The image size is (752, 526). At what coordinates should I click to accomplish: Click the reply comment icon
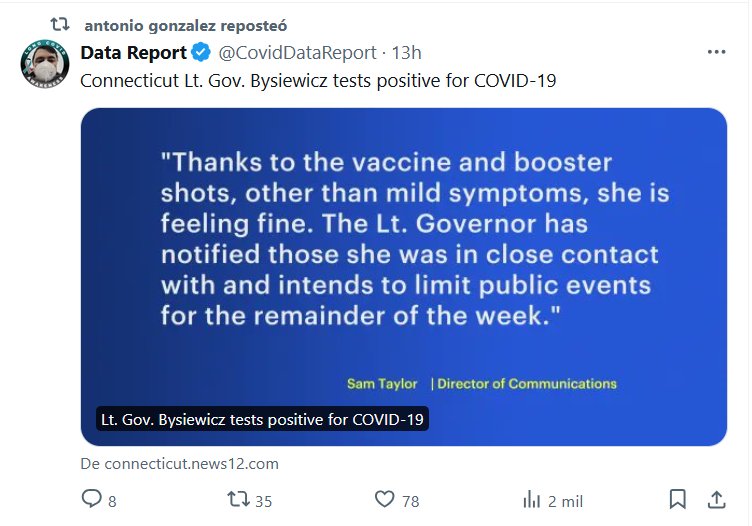[92, 498]
